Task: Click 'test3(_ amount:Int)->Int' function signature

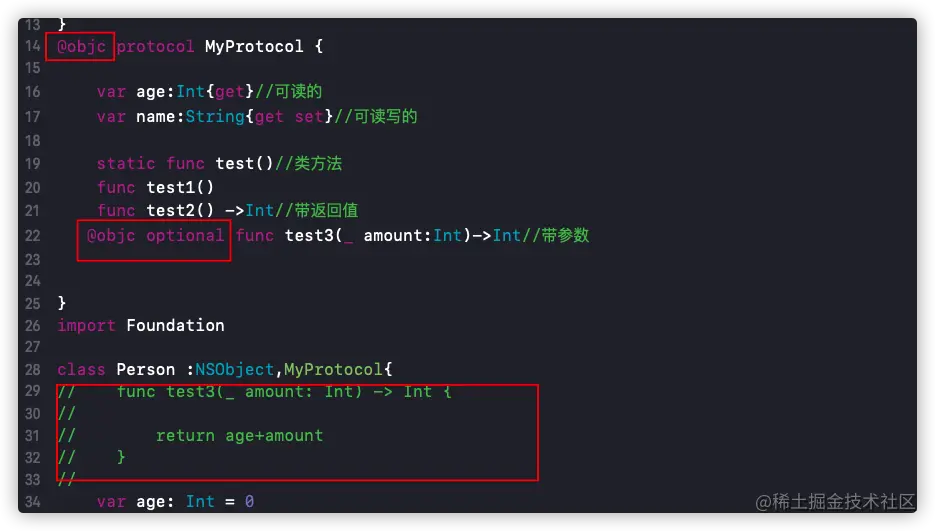Action: coord(403,236)
